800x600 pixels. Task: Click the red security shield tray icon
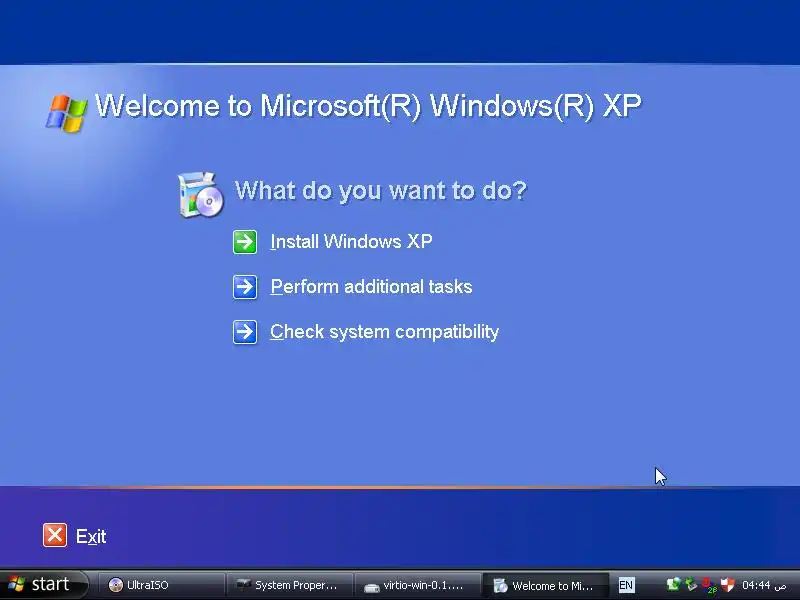click(727, 584)
